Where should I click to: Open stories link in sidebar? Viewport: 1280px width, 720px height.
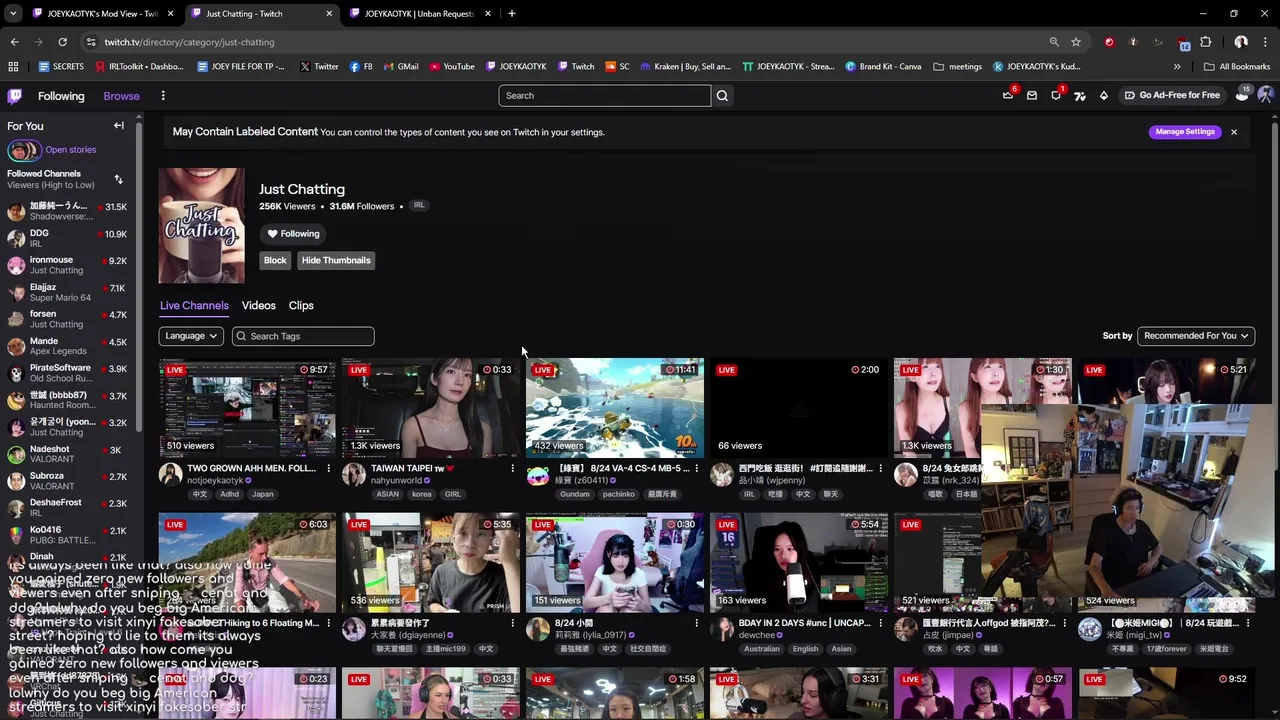pos(70,150)
